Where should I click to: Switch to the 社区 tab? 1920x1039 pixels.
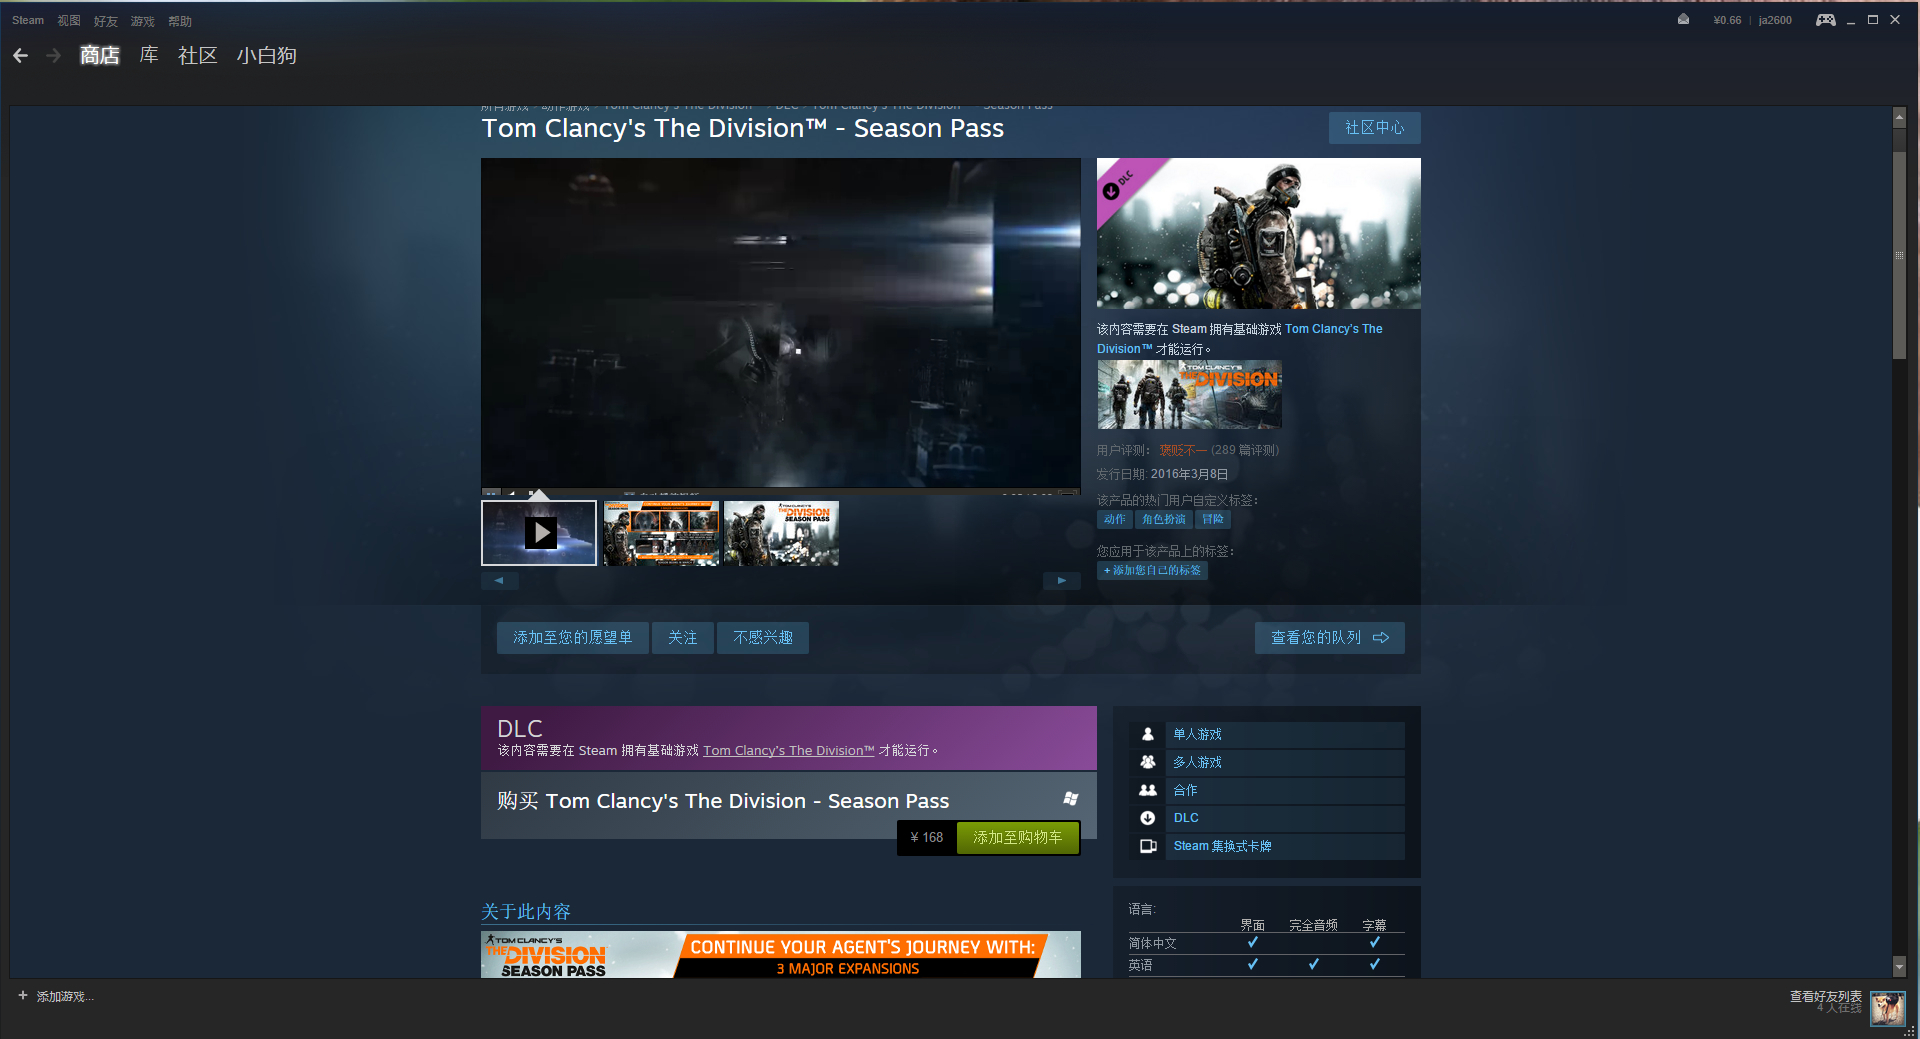coord(198,56)
